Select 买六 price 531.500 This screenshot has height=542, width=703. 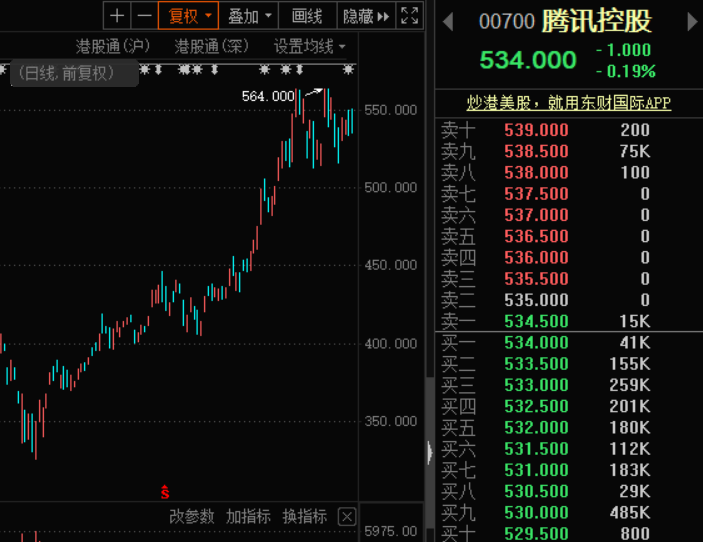(536, 448)
